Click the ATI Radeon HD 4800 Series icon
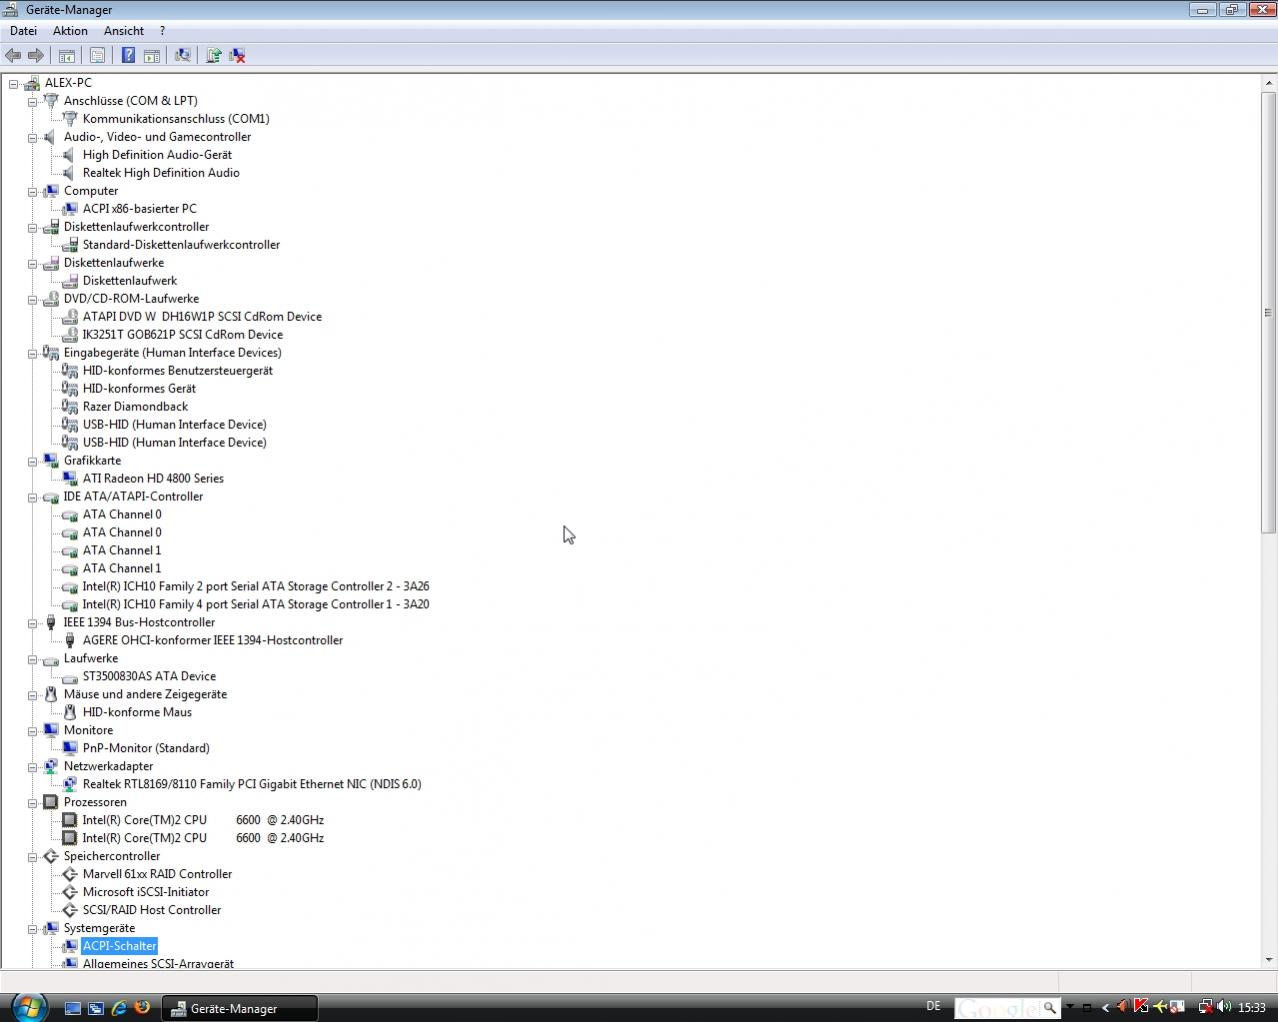 tap(70, 479)
